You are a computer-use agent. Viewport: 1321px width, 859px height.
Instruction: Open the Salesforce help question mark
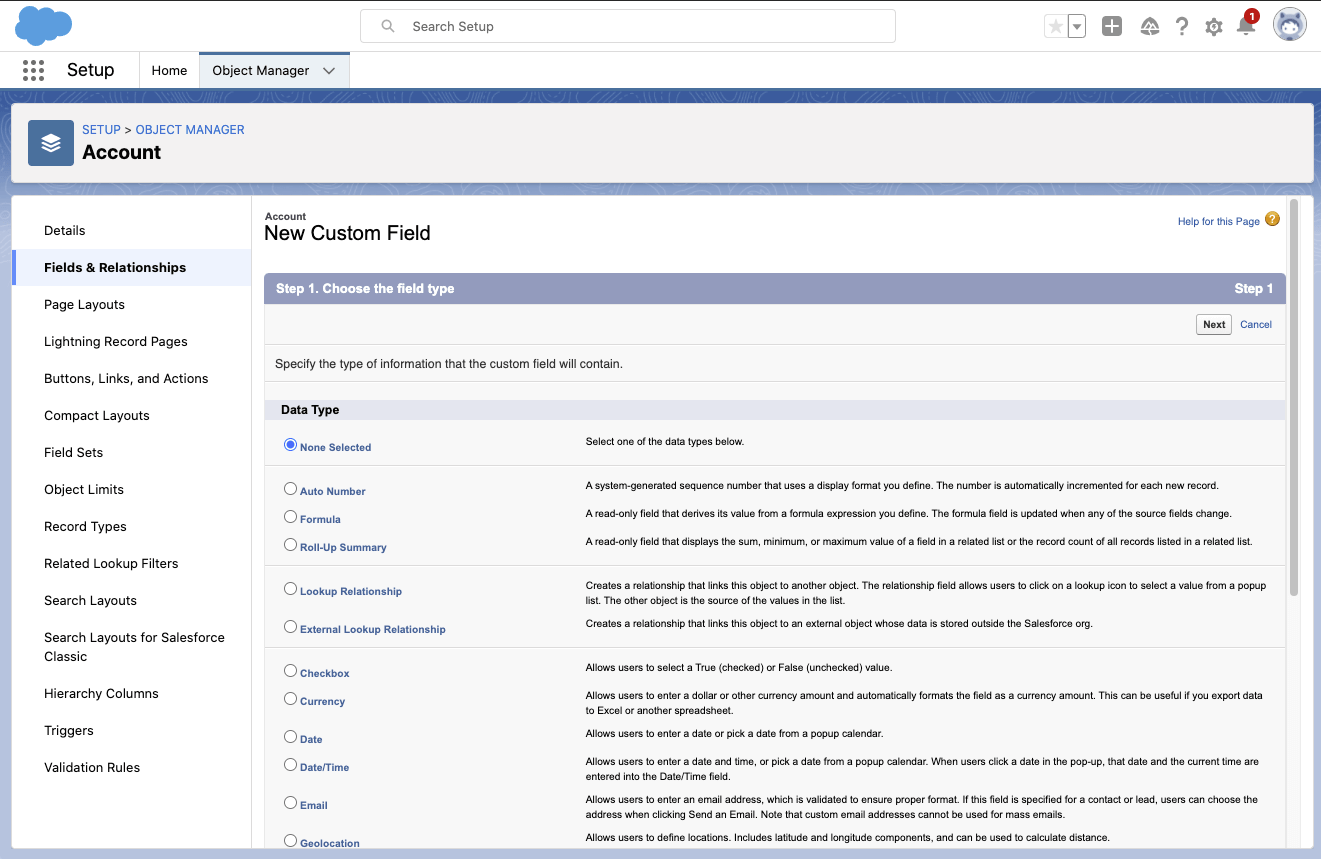point(1182,27)
